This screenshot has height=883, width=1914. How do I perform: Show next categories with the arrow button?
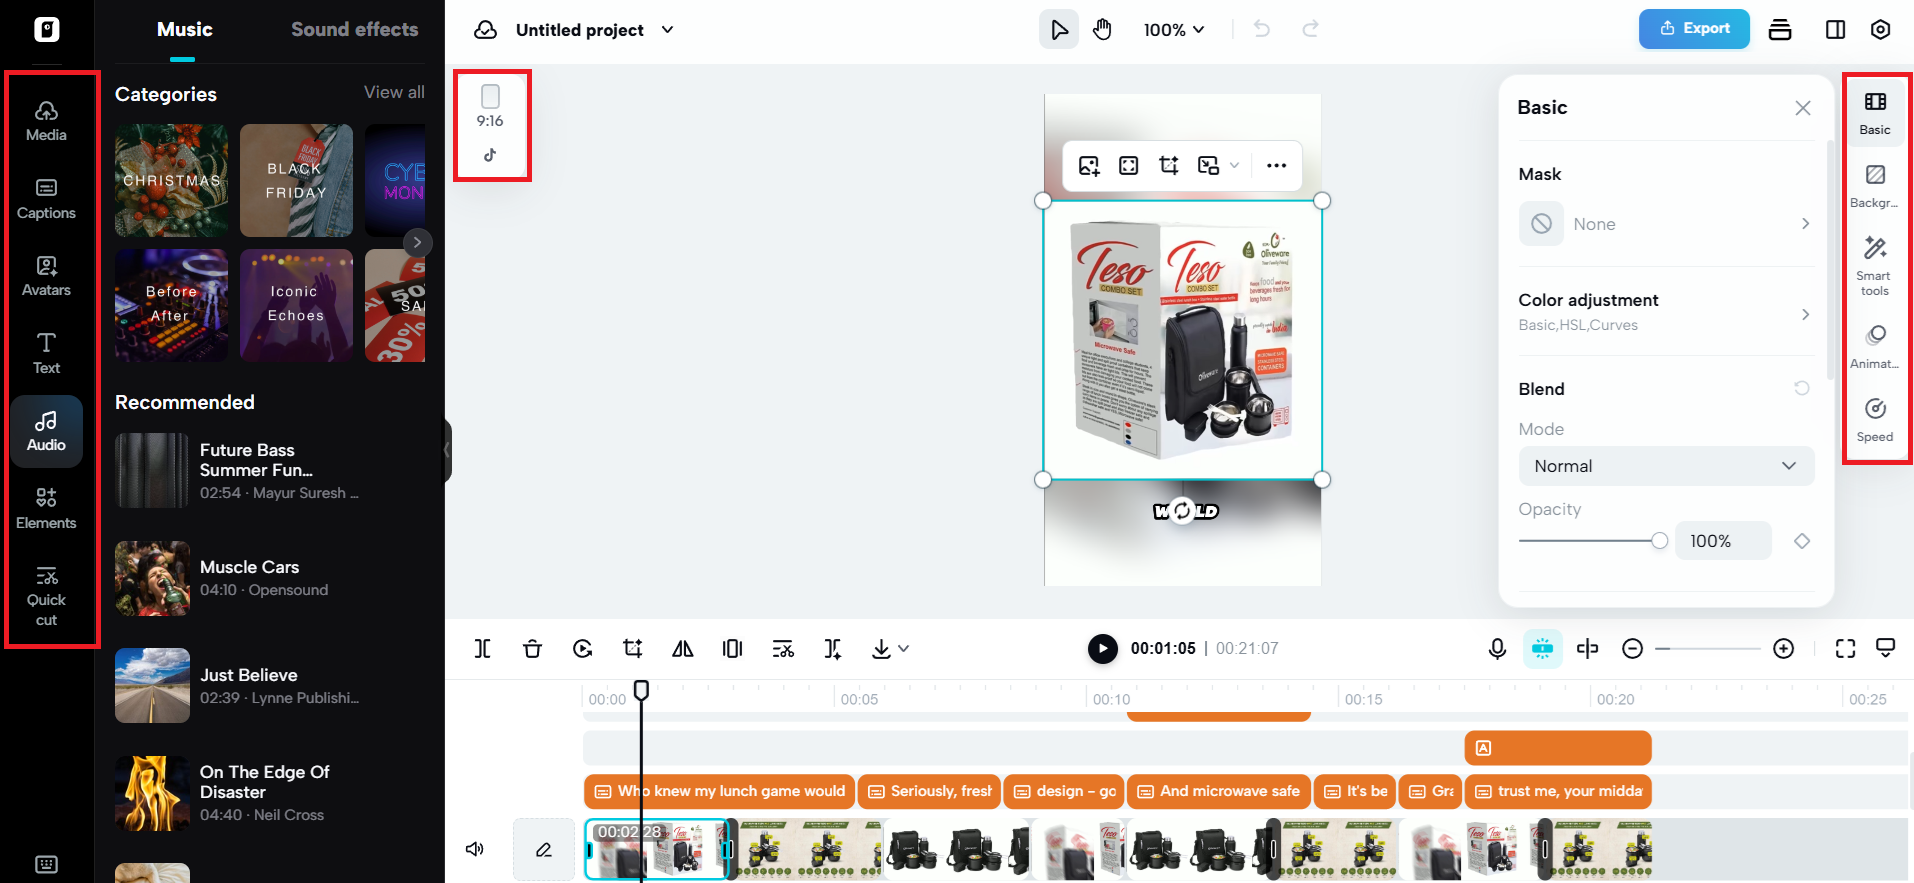click(x=417, y=242)
